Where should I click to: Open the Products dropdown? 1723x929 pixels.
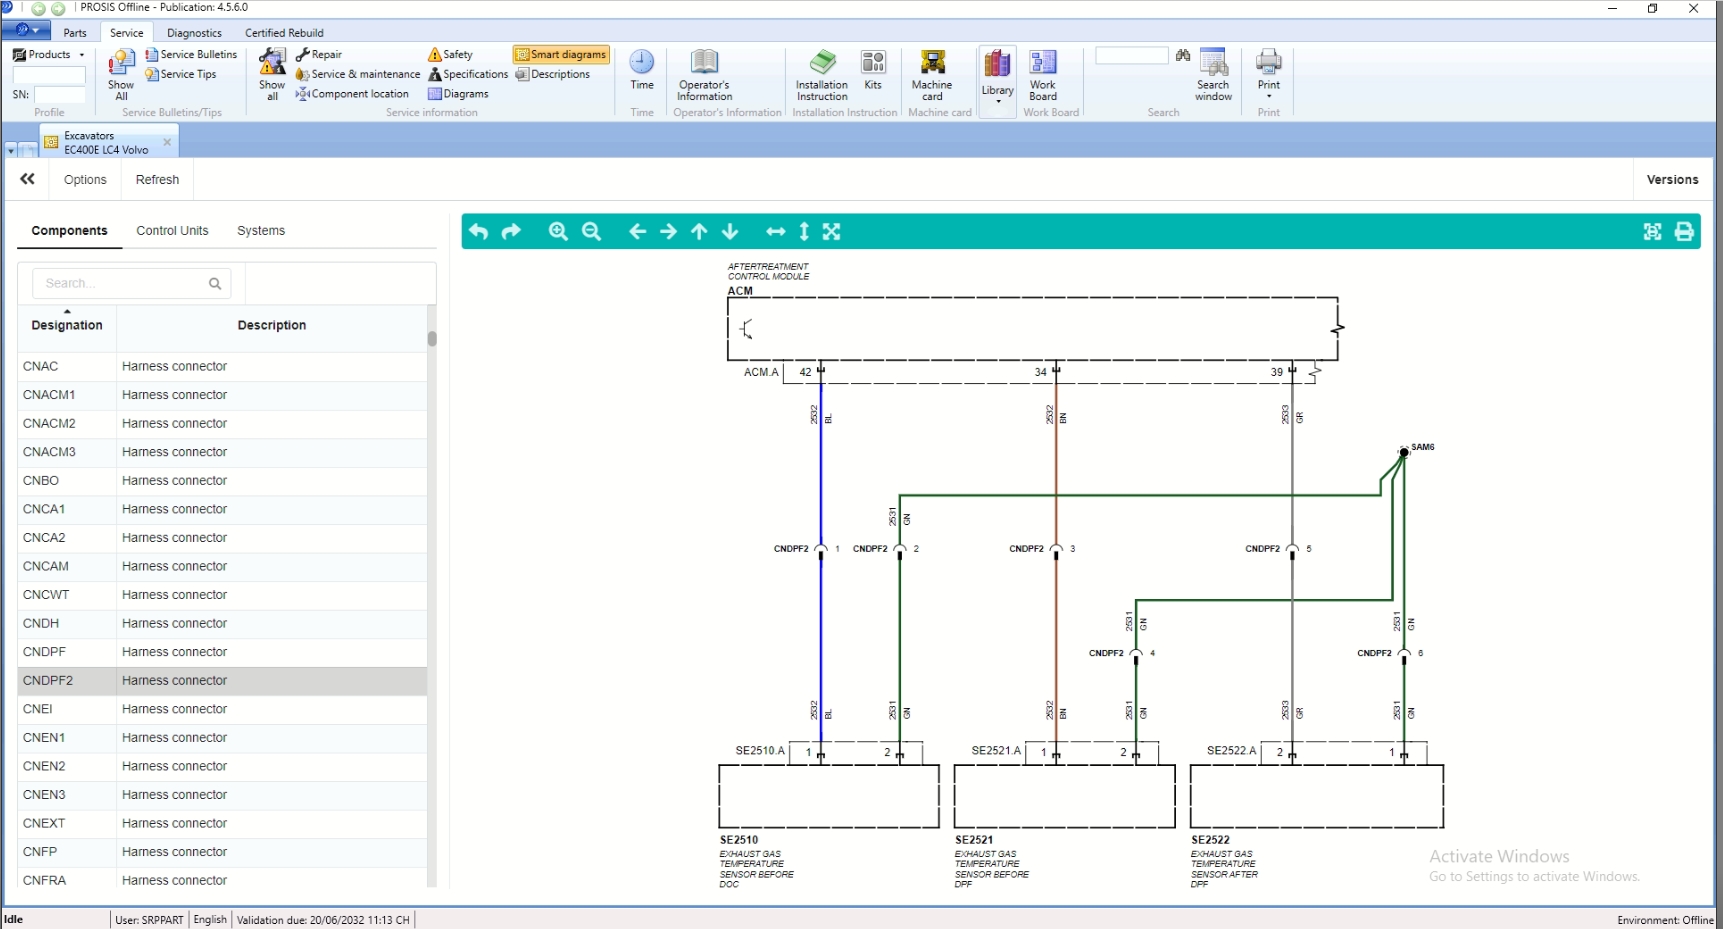click(x=49, y=55)
